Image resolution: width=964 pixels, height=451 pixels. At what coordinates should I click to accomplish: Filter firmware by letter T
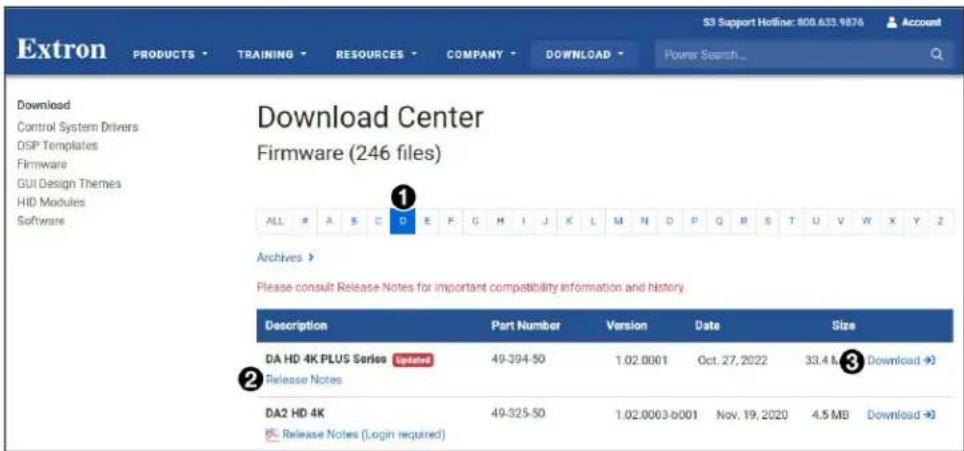791,222
